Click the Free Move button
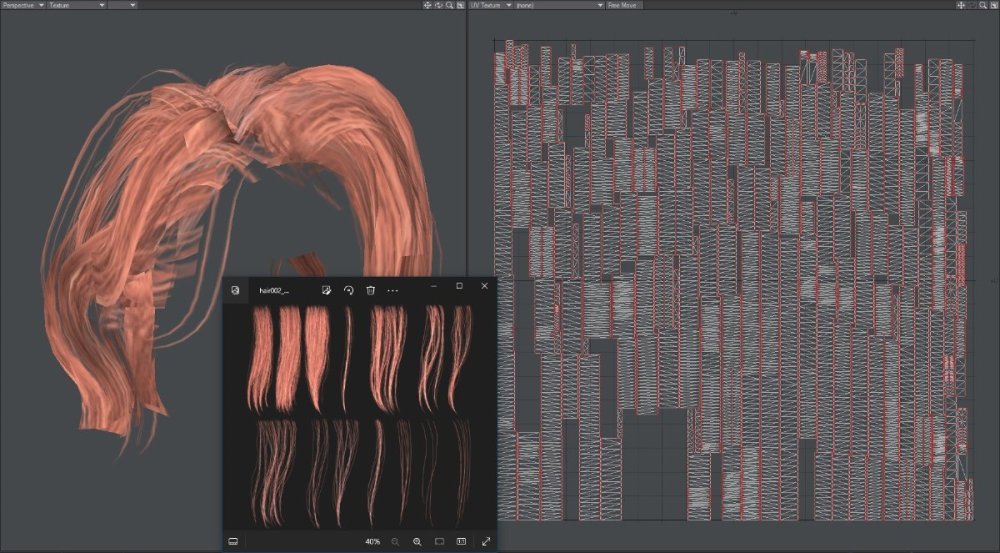Image resolution: width=1000 pixels, height=553 pixels. point(624,5)
